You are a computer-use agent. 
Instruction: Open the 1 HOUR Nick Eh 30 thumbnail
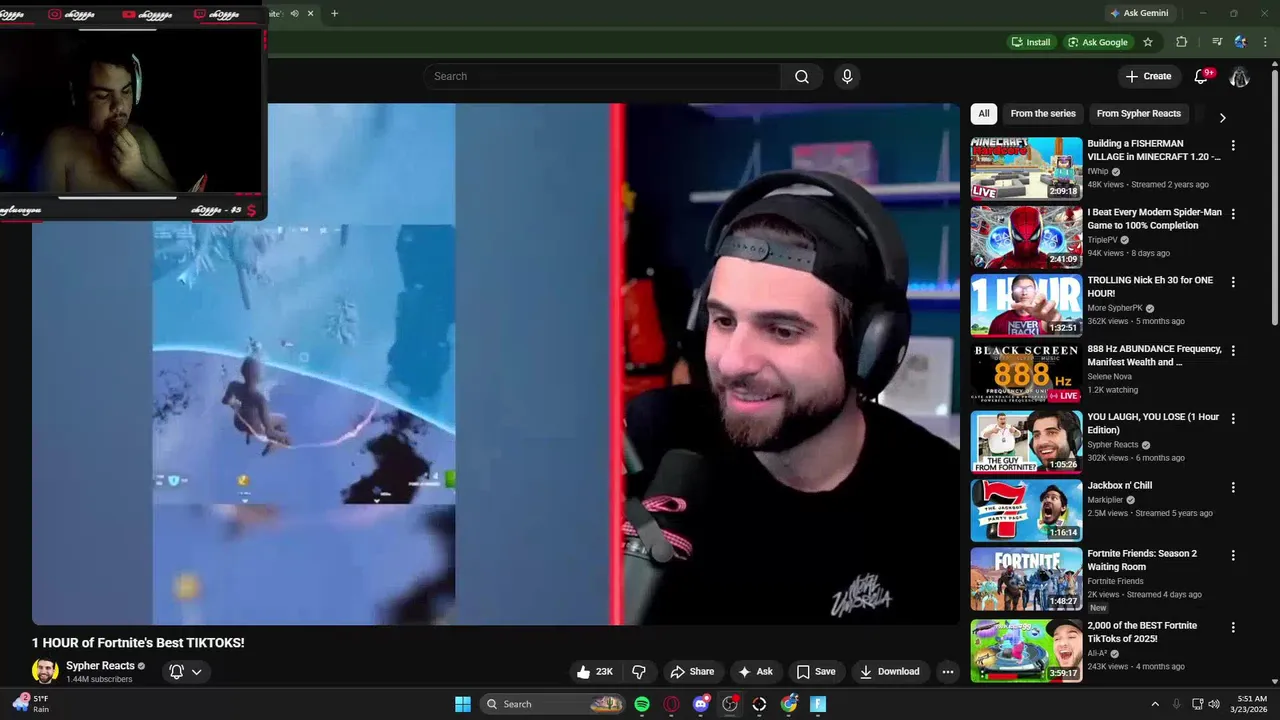pyautogui.click(x=1026, y=306)
